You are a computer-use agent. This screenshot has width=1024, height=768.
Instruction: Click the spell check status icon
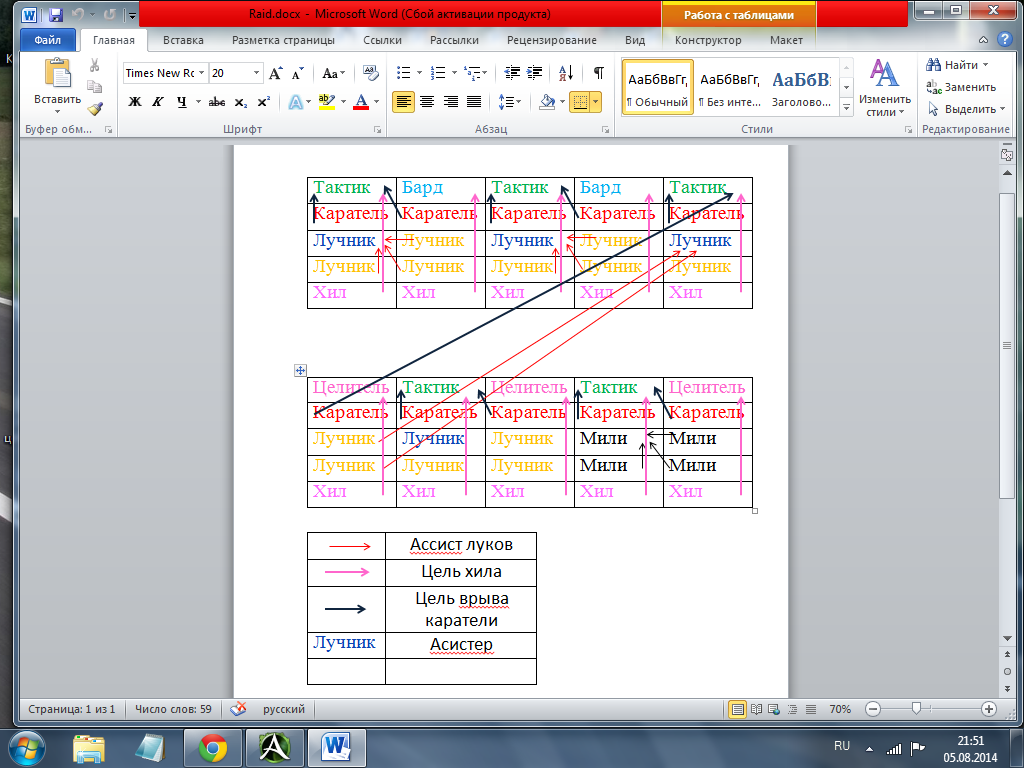tap(238, 709)
